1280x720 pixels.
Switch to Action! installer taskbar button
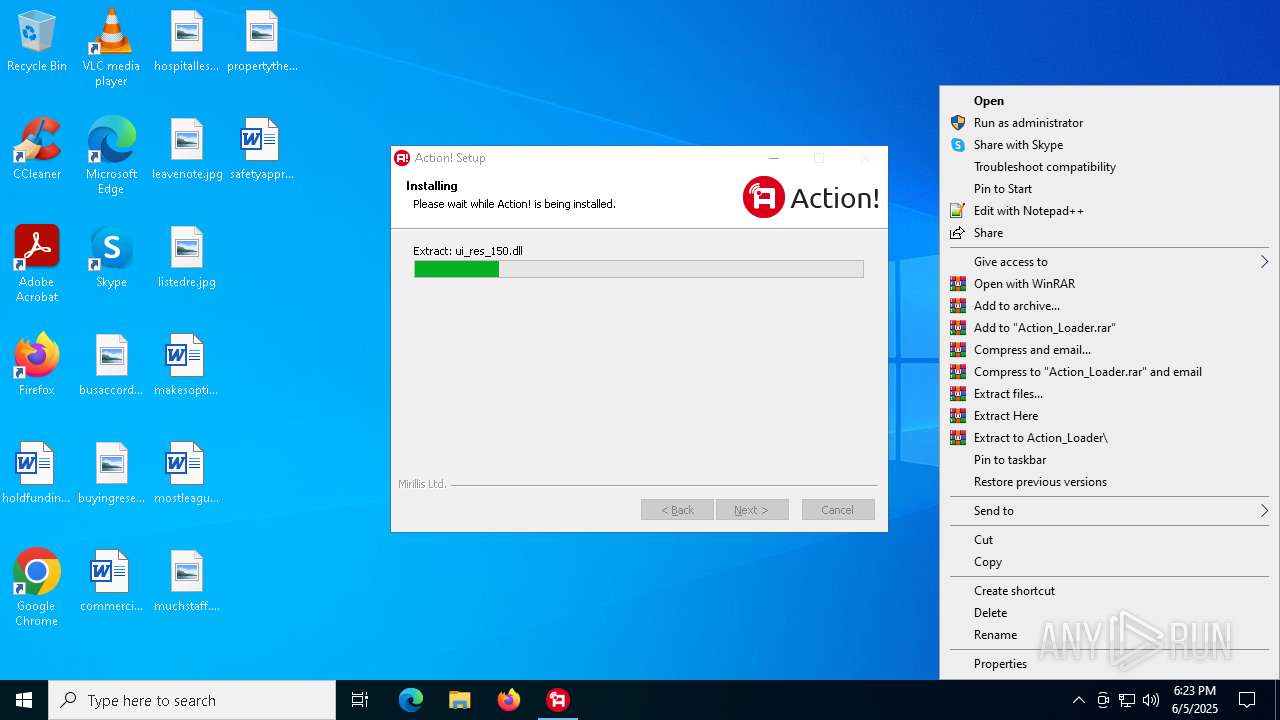[558, 700]
